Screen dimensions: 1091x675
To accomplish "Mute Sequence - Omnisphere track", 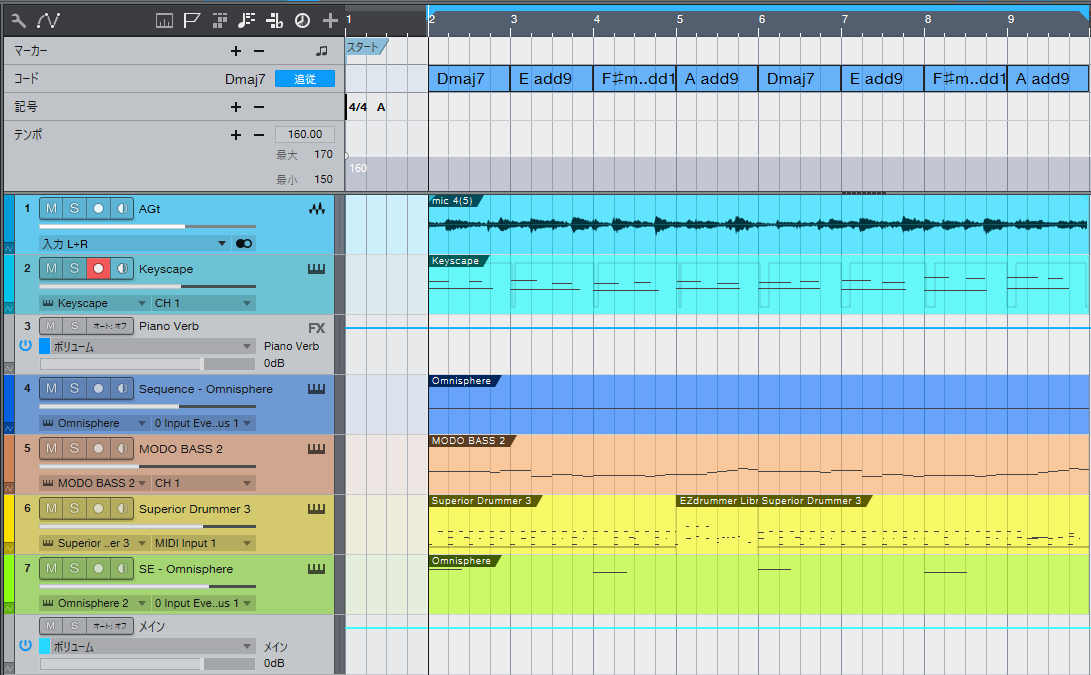I will click(51, 389).
